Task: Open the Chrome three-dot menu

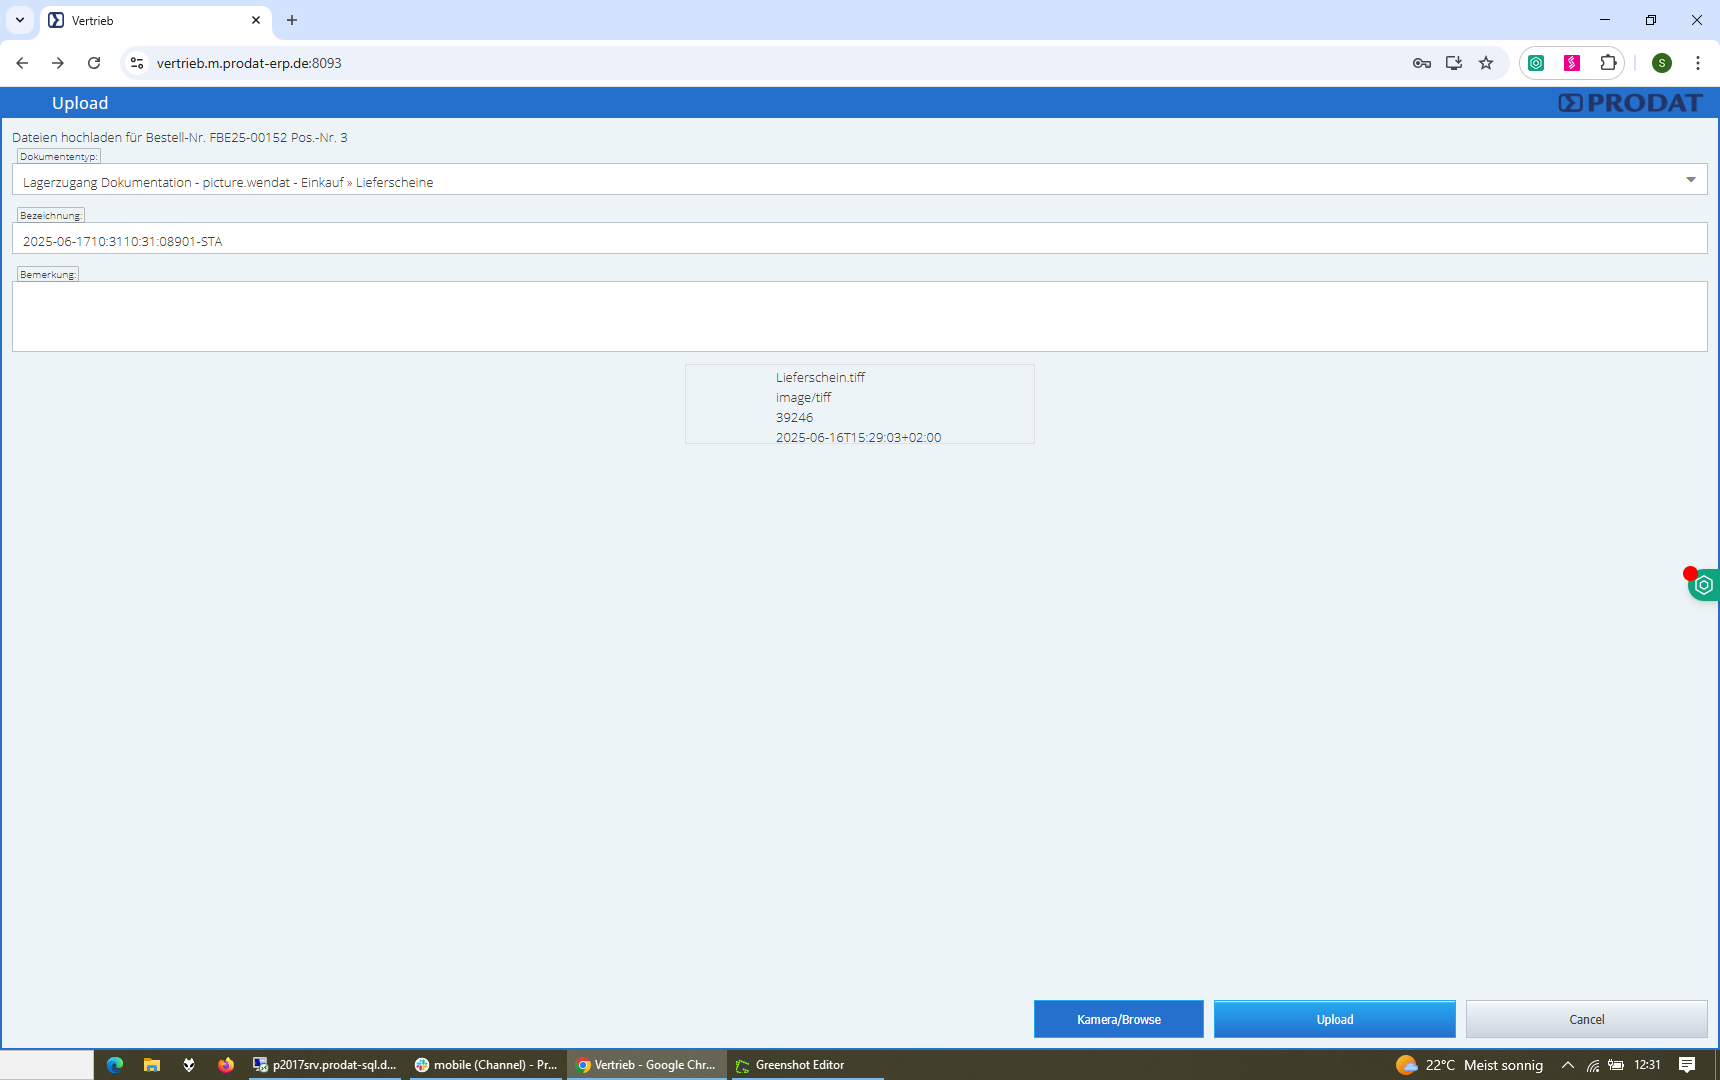Action: tap(1698, 63)
